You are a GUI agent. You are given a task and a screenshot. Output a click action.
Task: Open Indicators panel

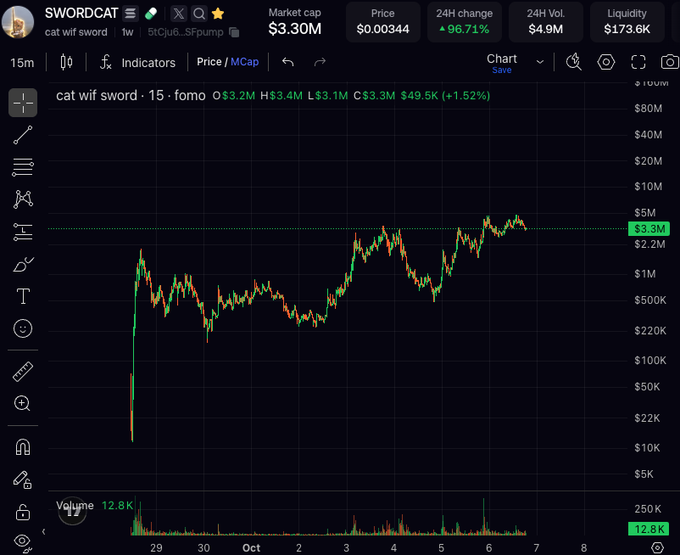[x=138, y=62]
